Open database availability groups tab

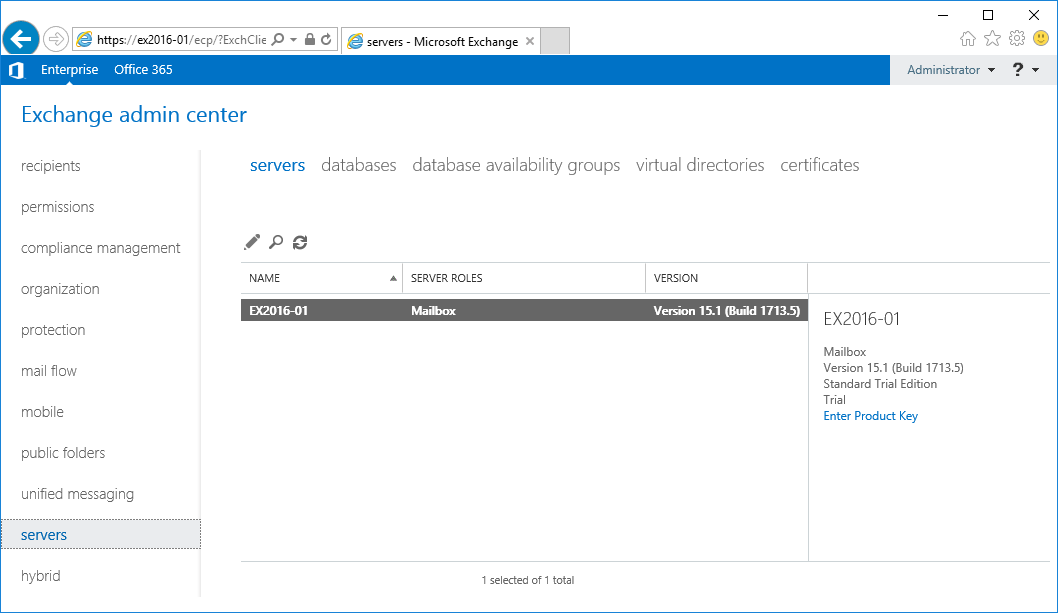(516, 165)
